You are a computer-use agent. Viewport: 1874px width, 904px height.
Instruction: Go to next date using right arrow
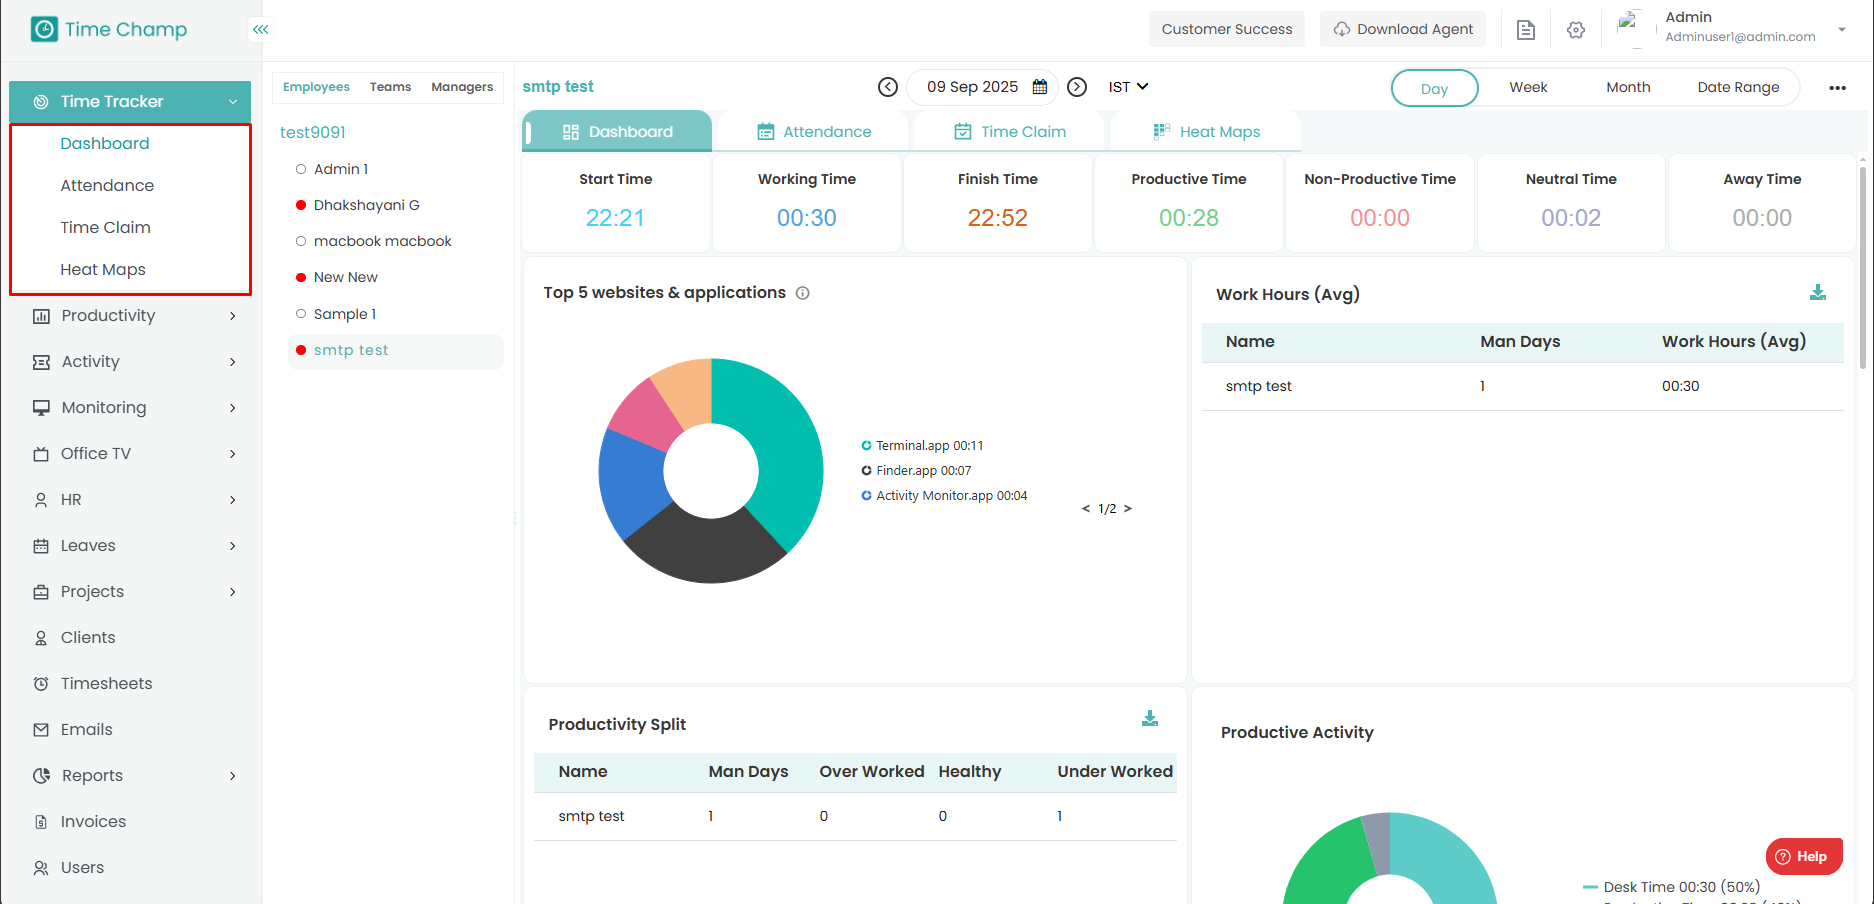pyautogui.click(x=1077, y=87)
